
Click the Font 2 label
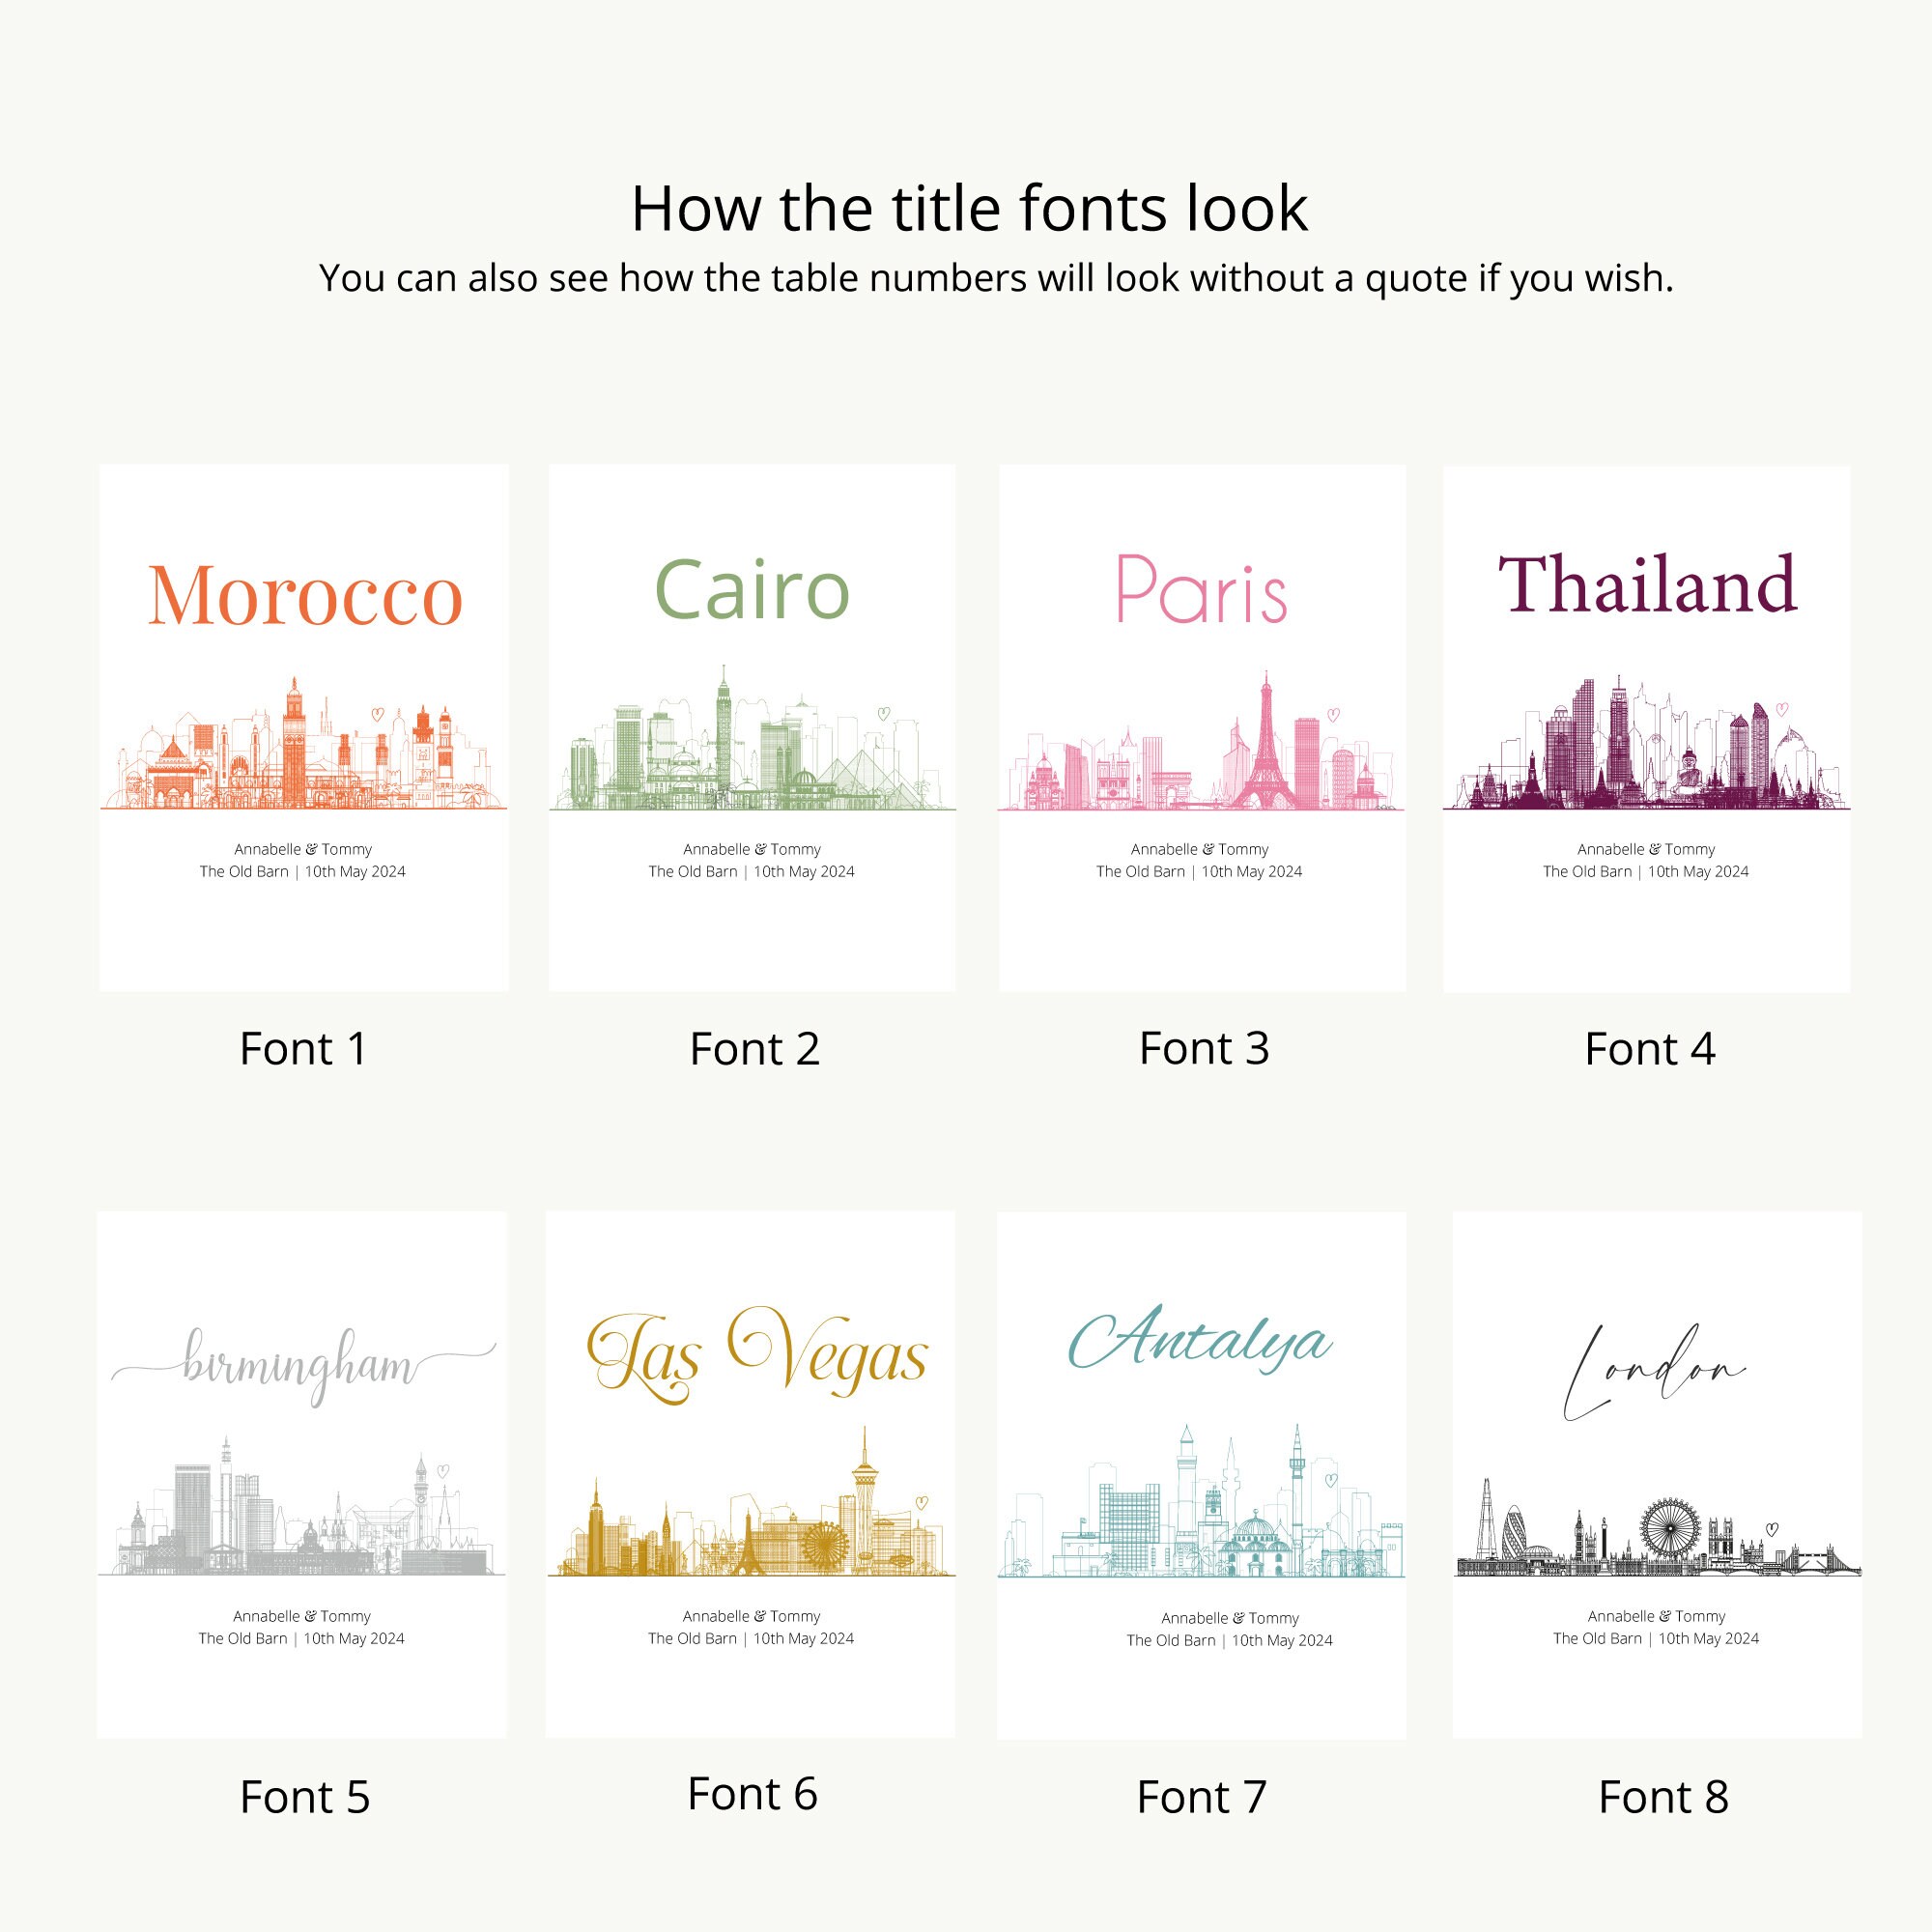pyautogui.click(x=754, y=1049)
